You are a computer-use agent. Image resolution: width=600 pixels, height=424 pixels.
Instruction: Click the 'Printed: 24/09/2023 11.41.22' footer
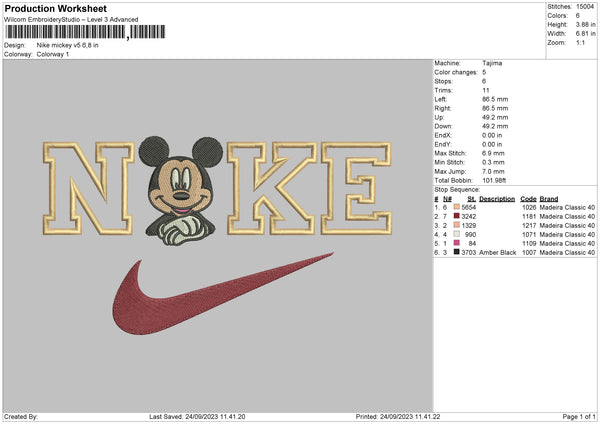tap(398, 417)
